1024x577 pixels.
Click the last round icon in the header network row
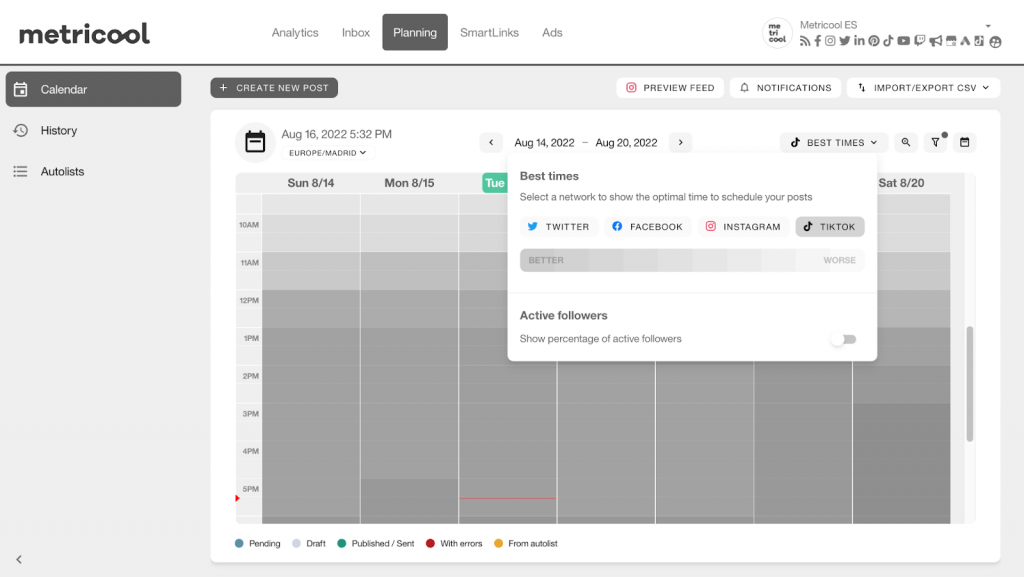995,42
